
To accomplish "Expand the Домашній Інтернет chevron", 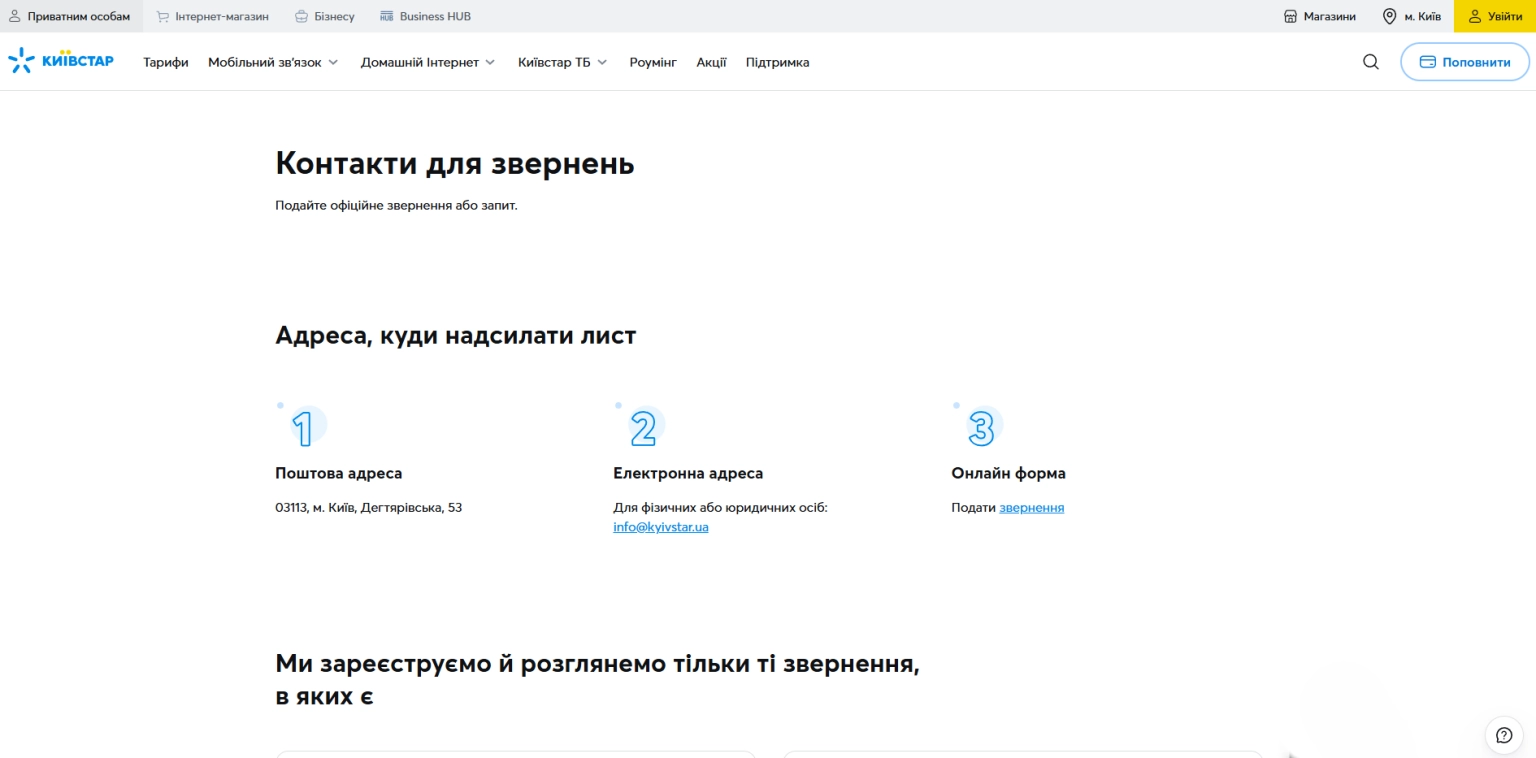I will coord(490,62).
